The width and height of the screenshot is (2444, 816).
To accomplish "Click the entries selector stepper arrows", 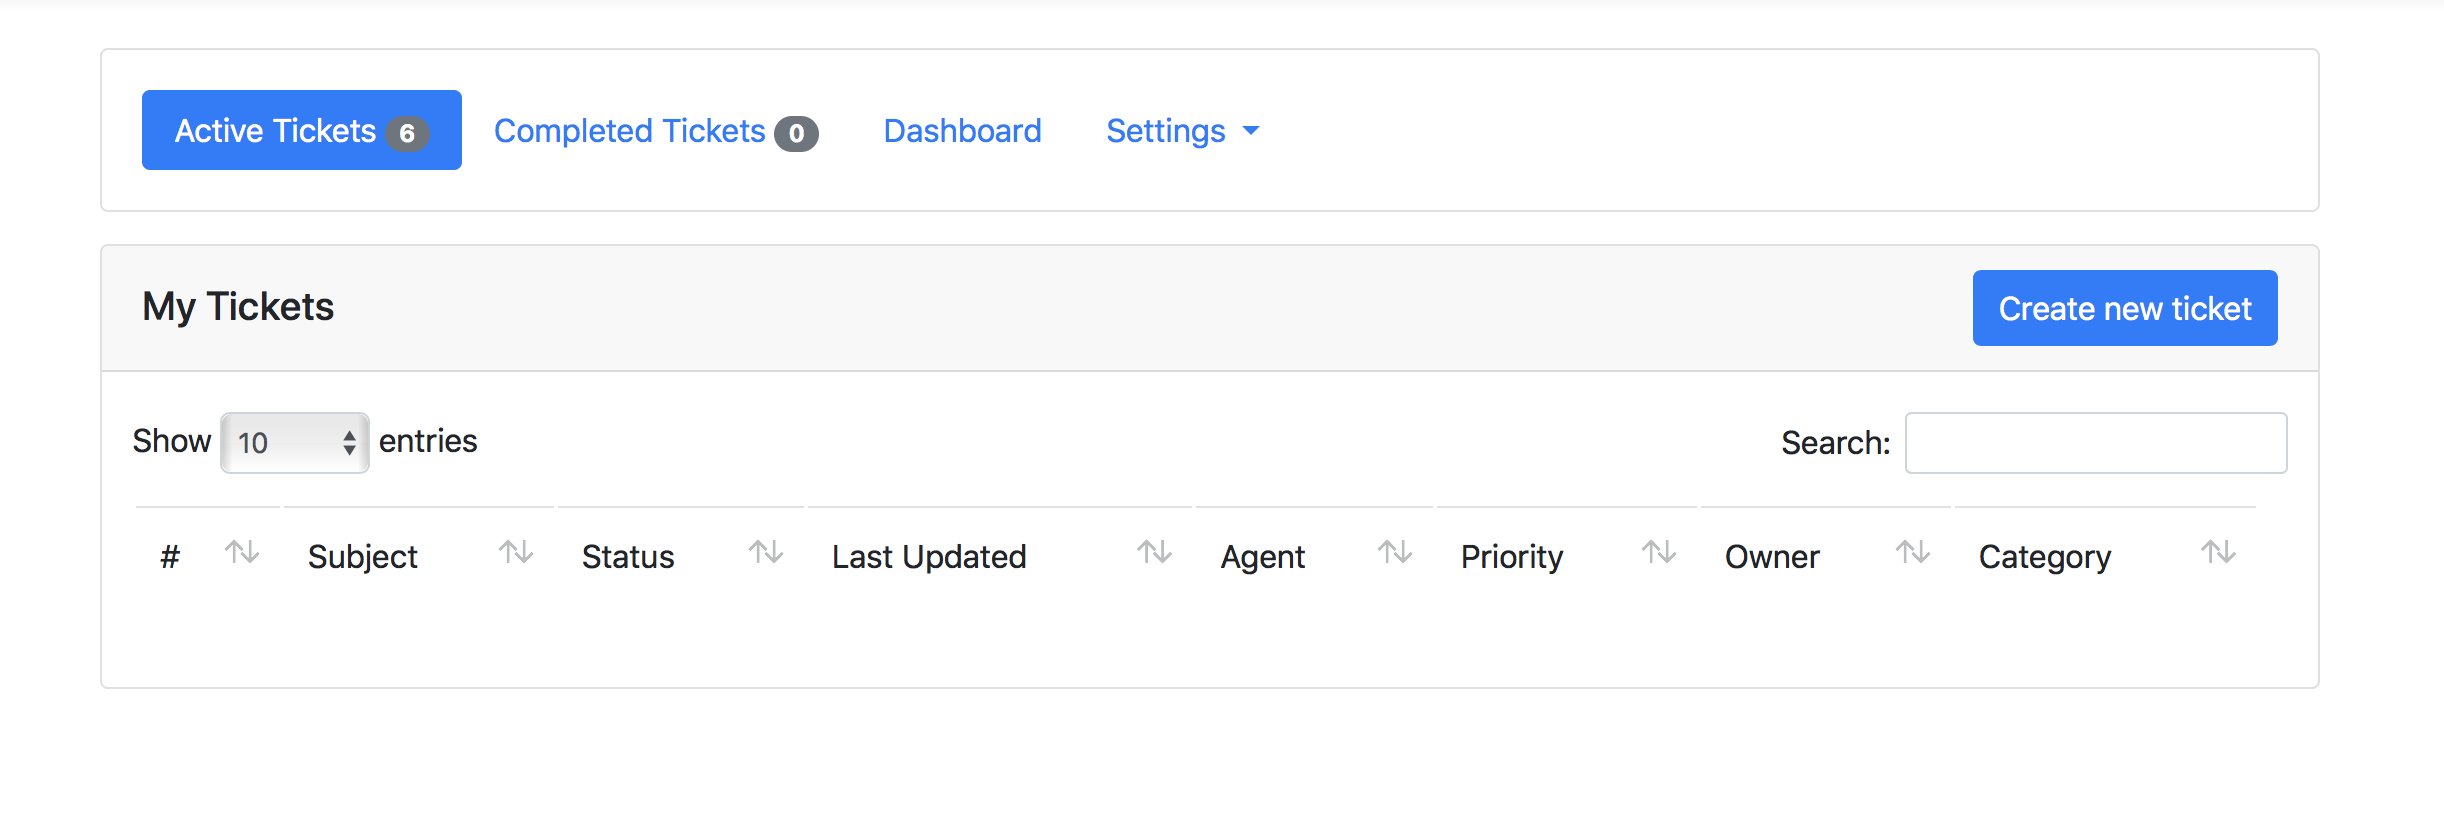I will [x=348, y=441].
